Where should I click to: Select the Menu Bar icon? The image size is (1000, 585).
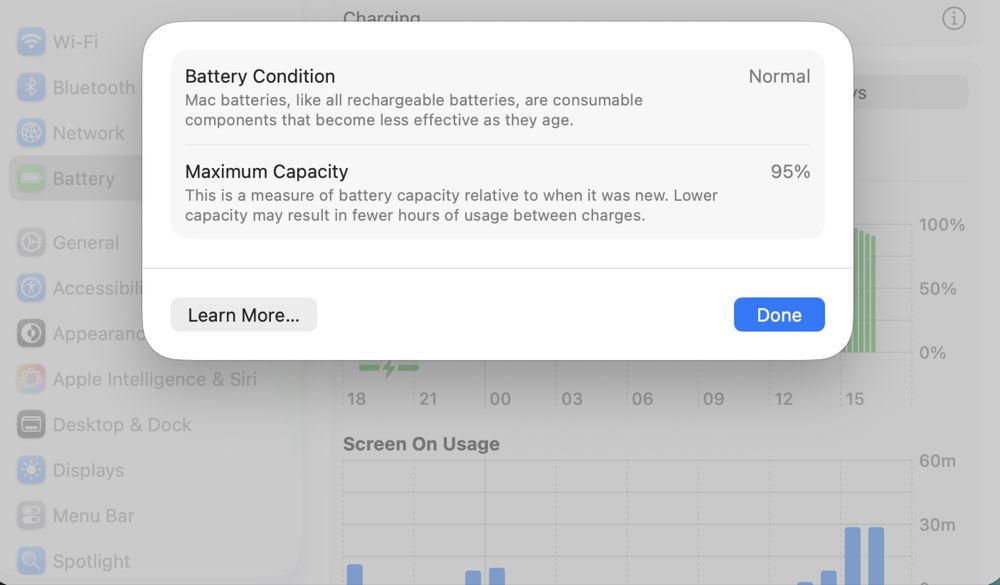pyautogui.click(x=31, y=515)
